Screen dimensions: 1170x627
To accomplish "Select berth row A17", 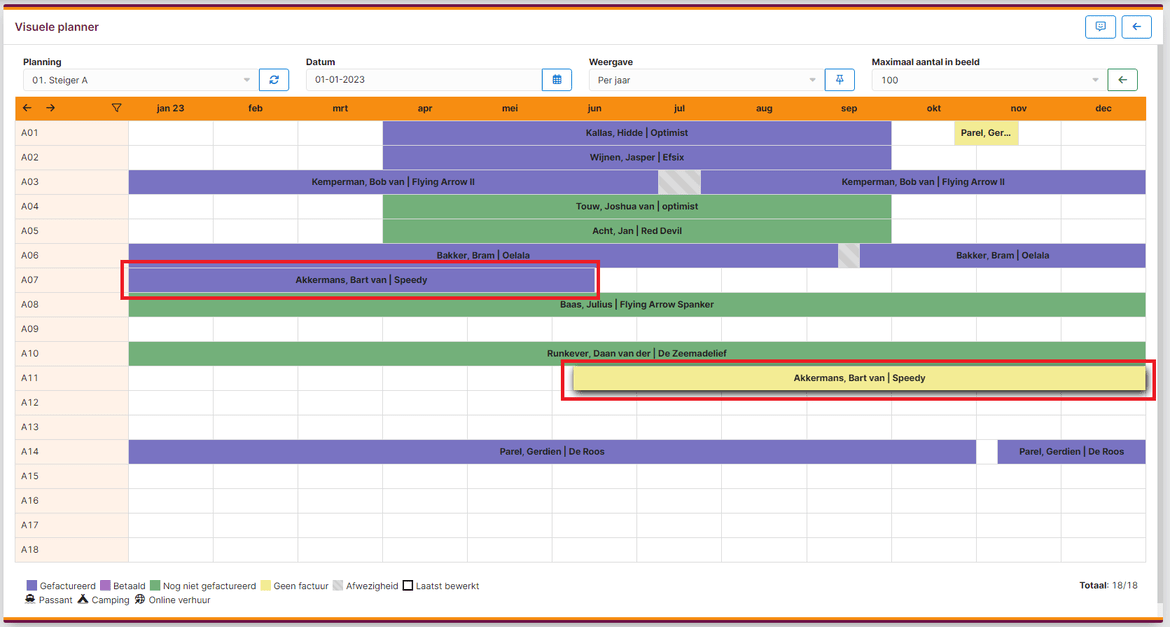I will [x=72, y=525].
